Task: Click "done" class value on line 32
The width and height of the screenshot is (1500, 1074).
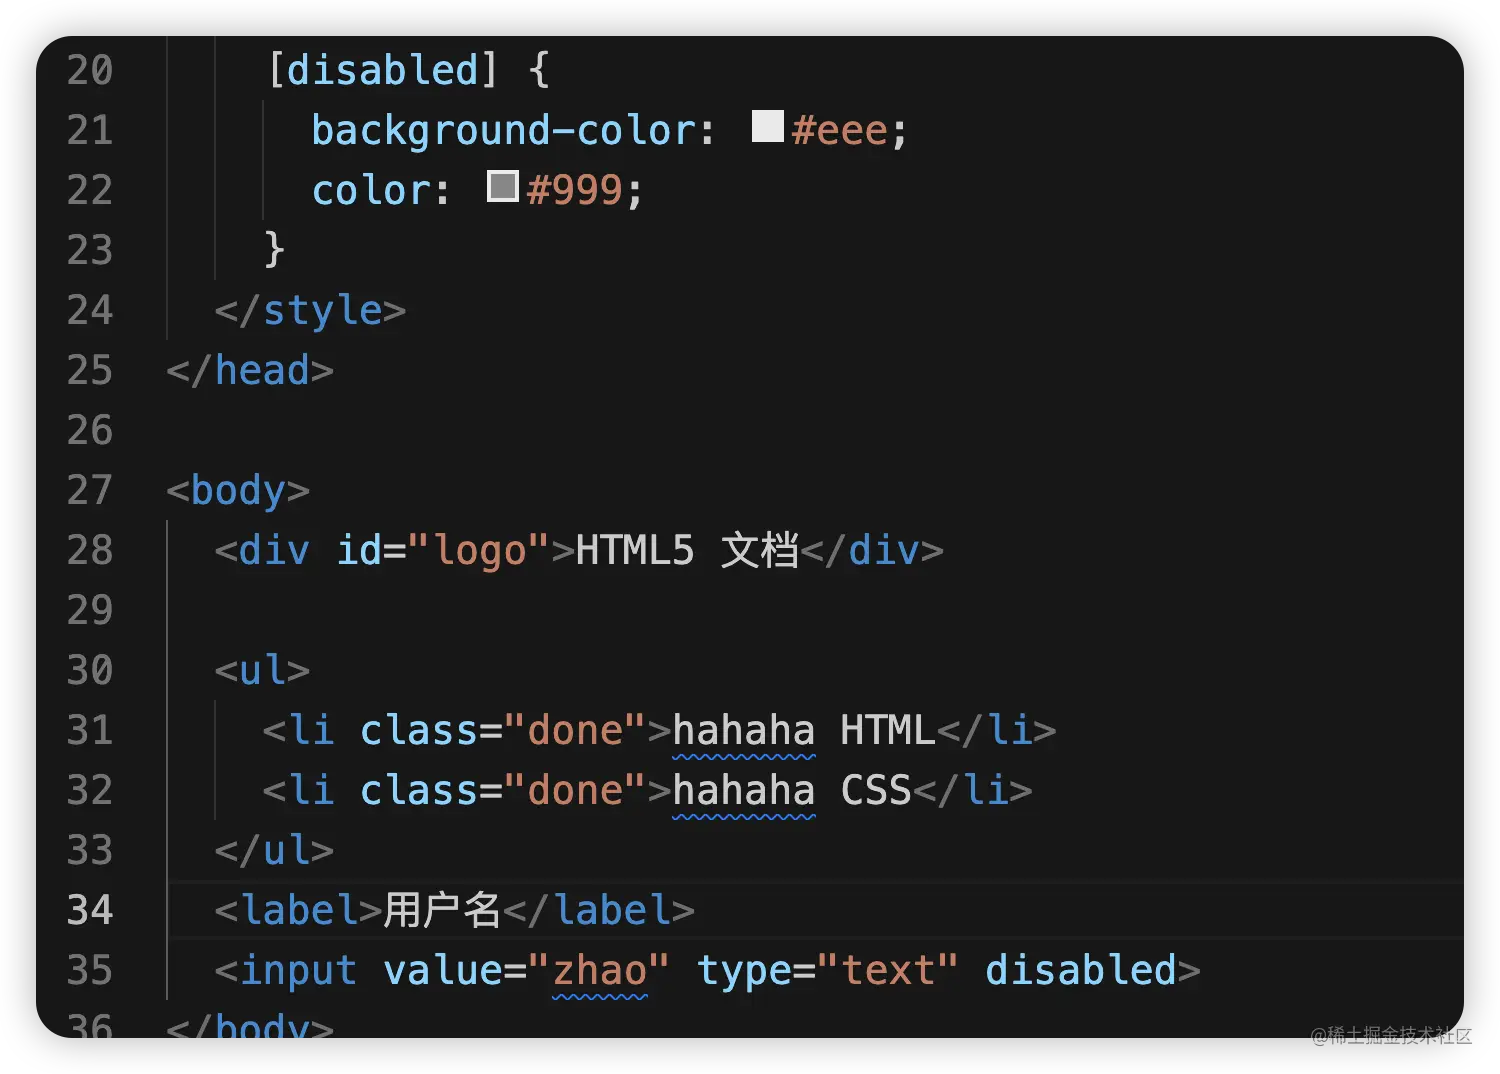Action: point(575,791)
